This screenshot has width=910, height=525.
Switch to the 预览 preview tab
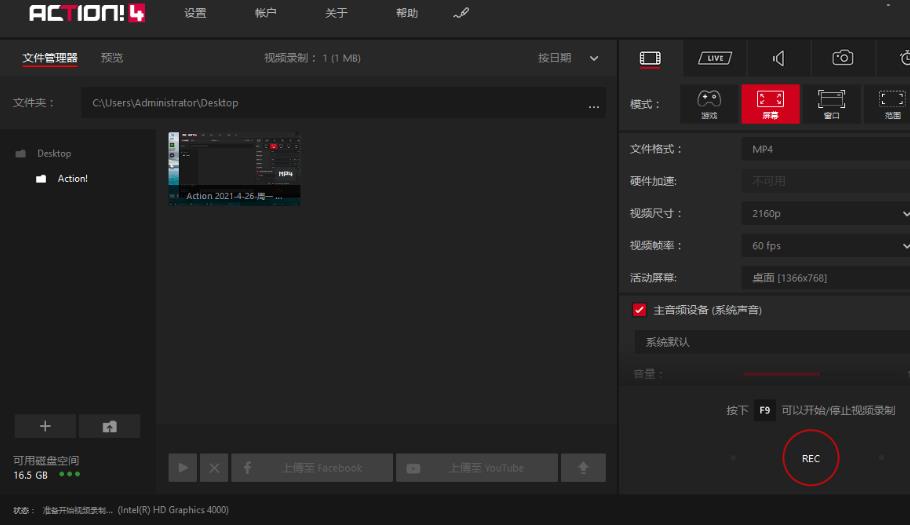[x=111, y=58]
